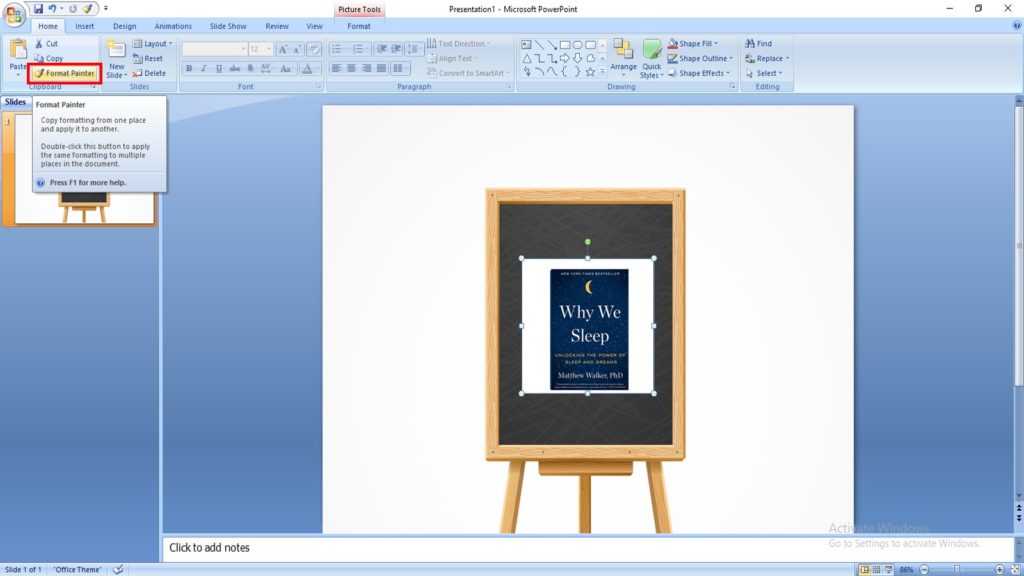Expand Shape Effects options
The width and height of the screenshot is (1024, 576).
699,73
